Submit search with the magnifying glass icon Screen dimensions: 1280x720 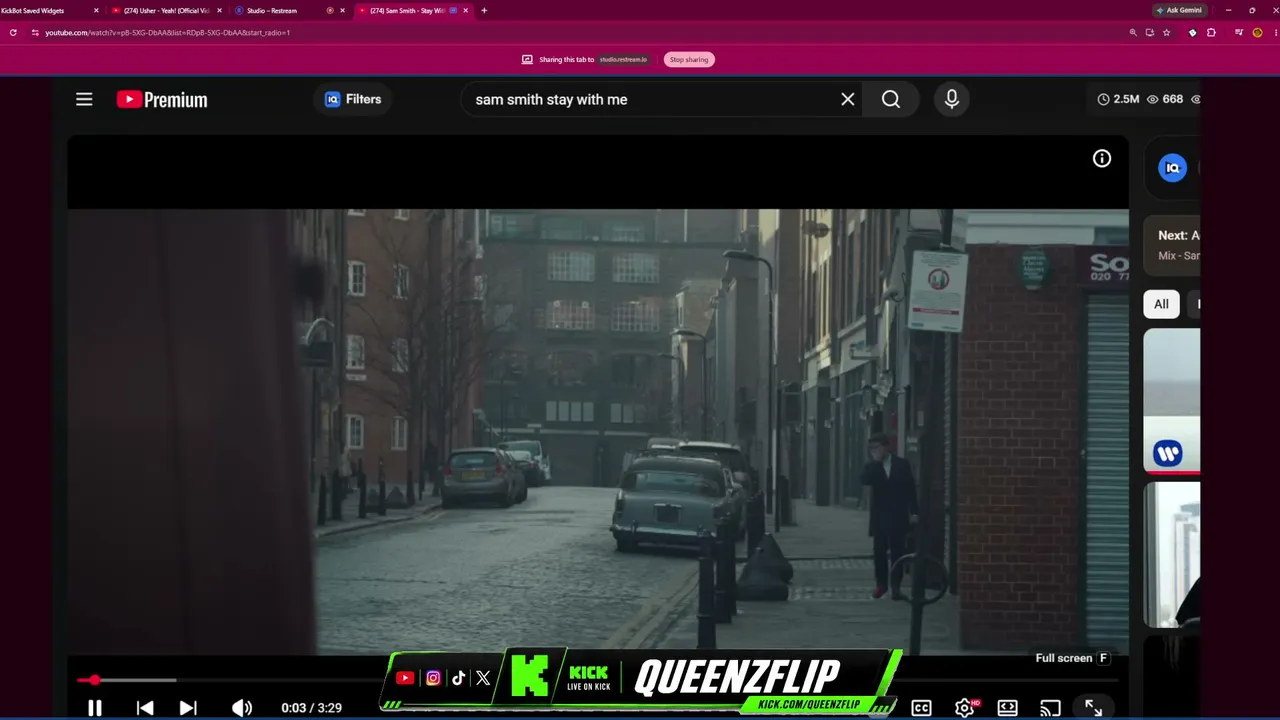(x=891, y=99)
